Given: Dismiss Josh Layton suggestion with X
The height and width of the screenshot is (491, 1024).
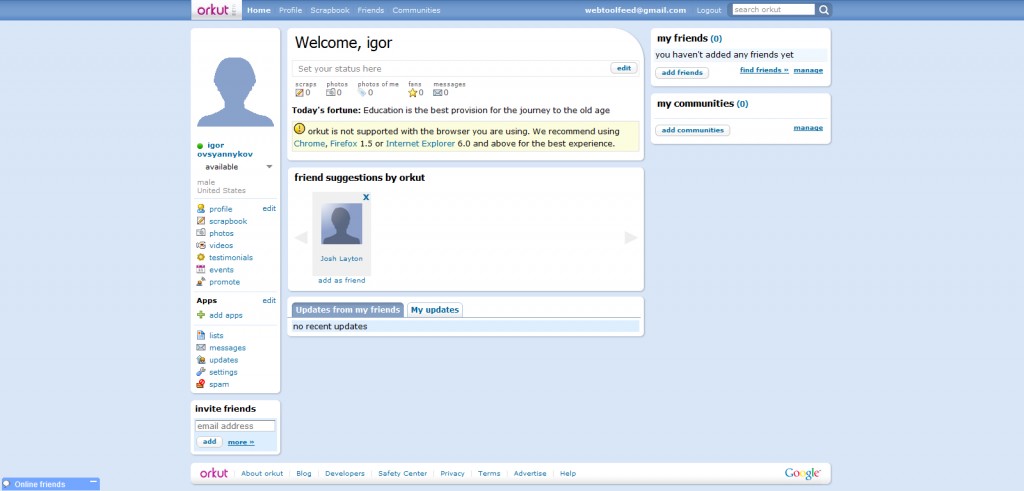Looking at the screenshot, I should click(366, 197).
